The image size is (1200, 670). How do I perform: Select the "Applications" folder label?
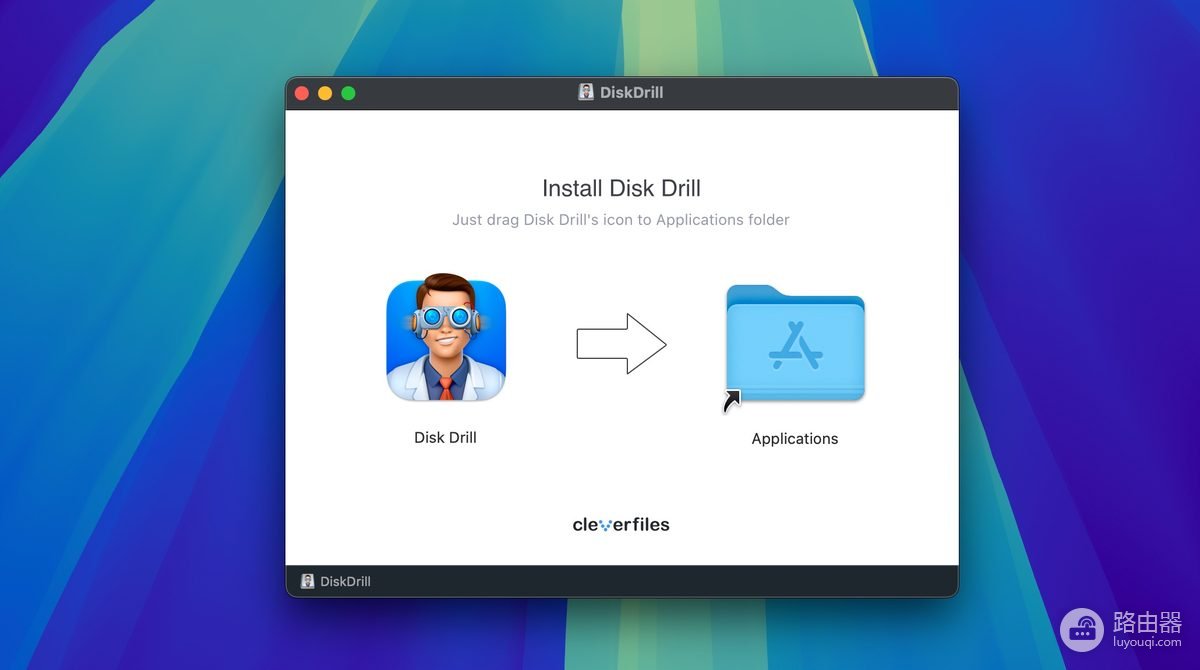click(x=795, y=438)
